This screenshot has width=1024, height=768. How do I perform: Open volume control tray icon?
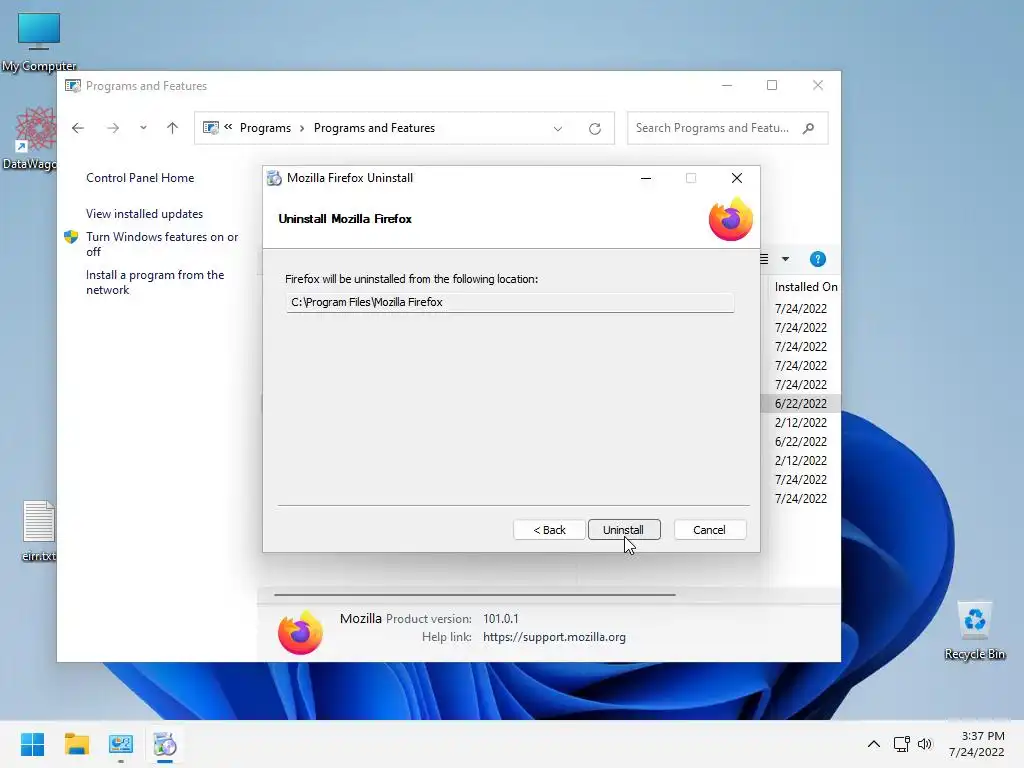[x=925, y=744]
